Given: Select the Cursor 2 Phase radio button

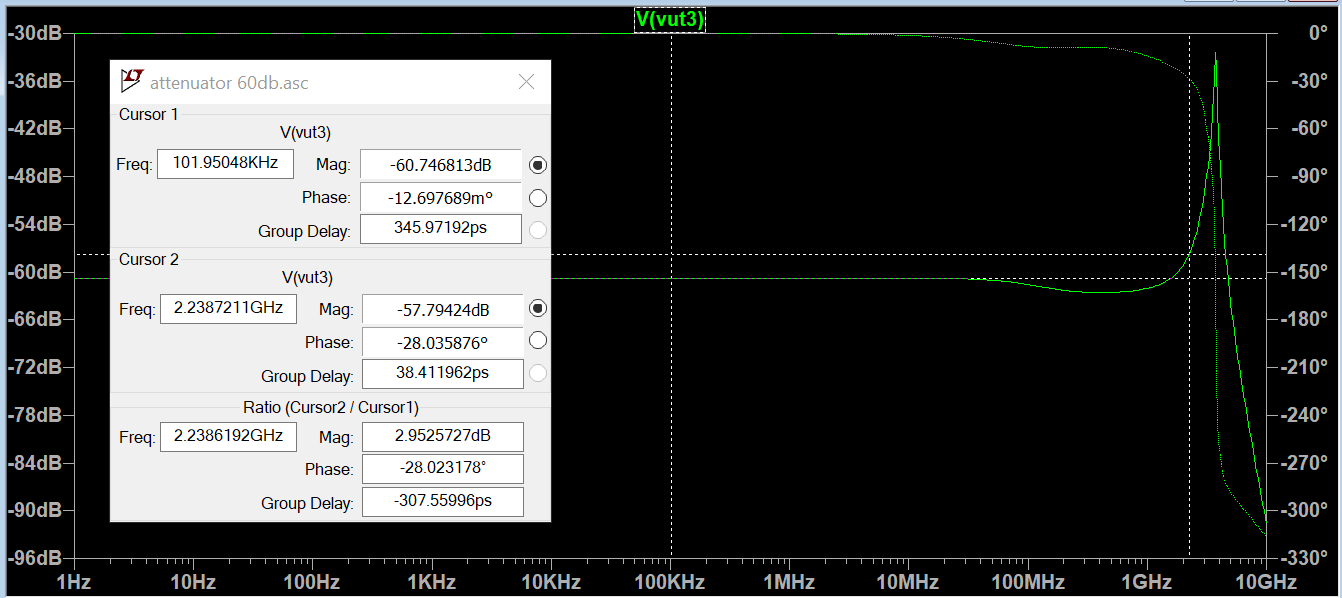Looking at the screenshot, I should pos(538,341).
